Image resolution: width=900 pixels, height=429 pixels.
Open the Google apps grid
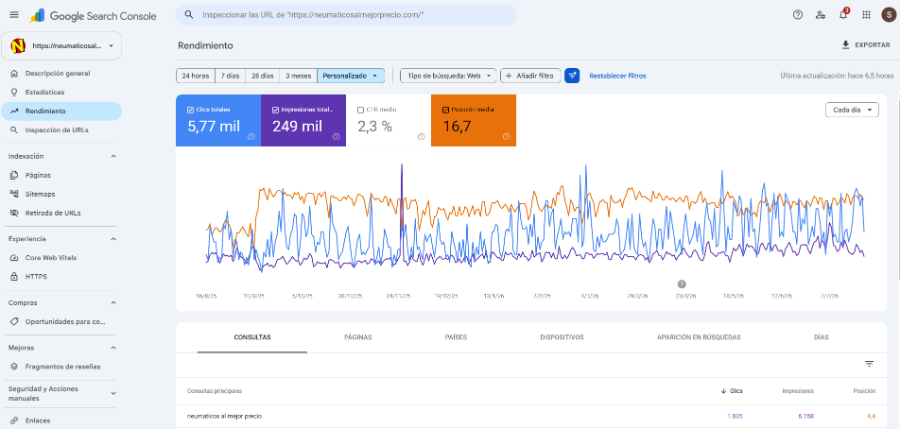866,15
